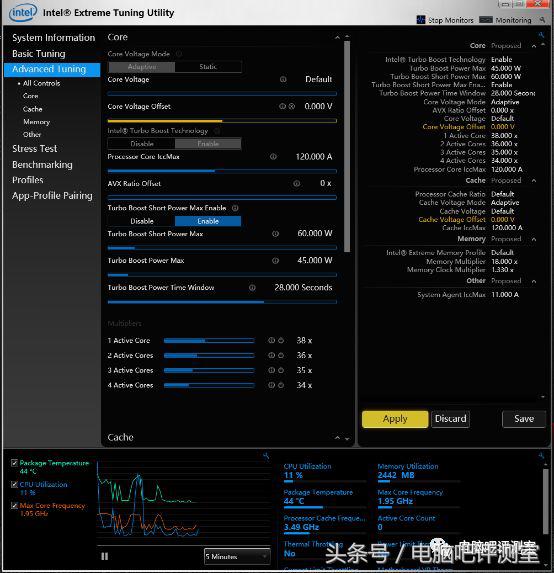Click wrench icon above proposed settings panel
Image resolution: width=554 pixels, height=573 pixels.
pyautogui.click(x=541, y=35)
